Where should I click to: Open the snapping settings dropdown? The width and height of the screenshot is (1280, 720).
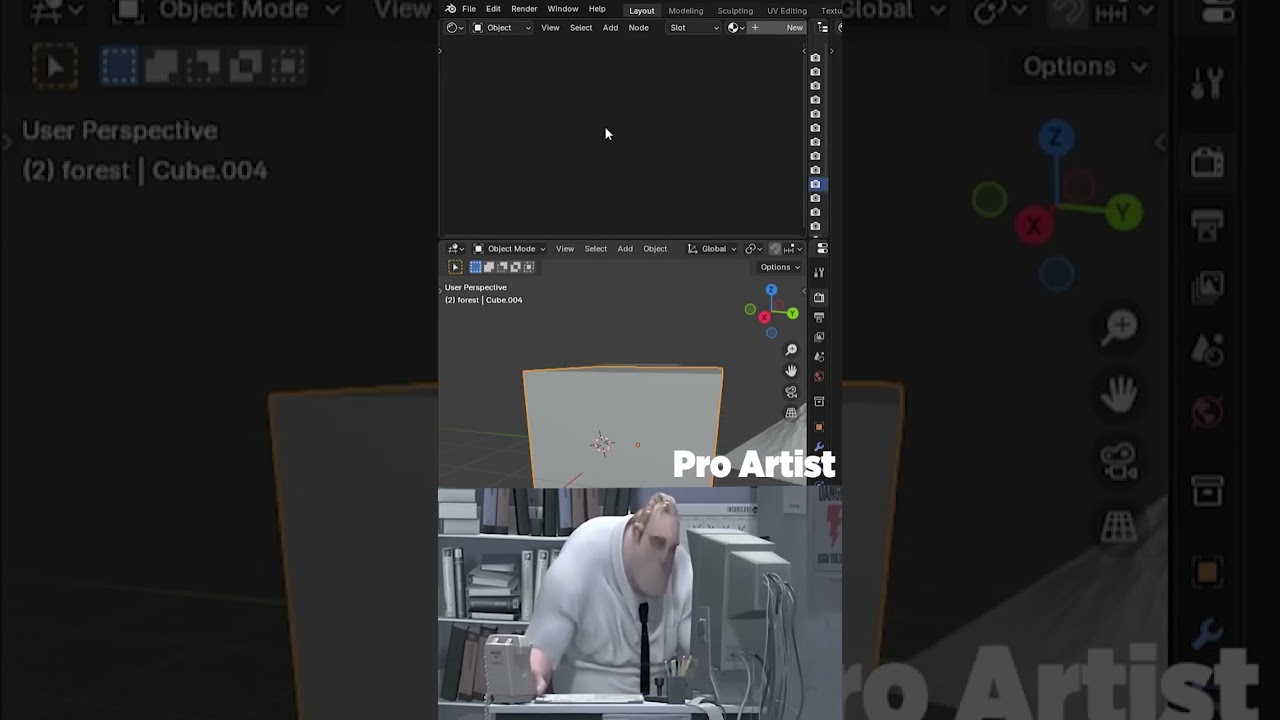click(792, 249)
